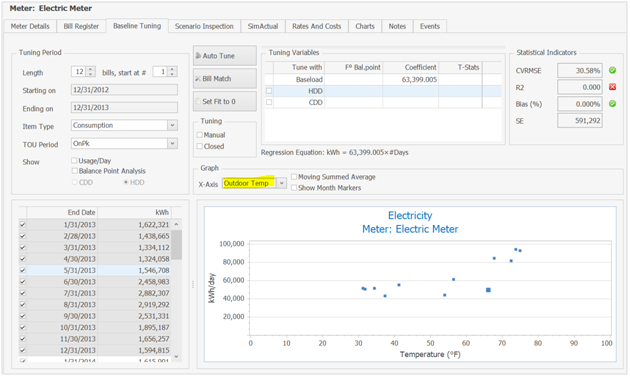Go to the Charts tab
Screen dimensions: 630x376
(365, 26)
